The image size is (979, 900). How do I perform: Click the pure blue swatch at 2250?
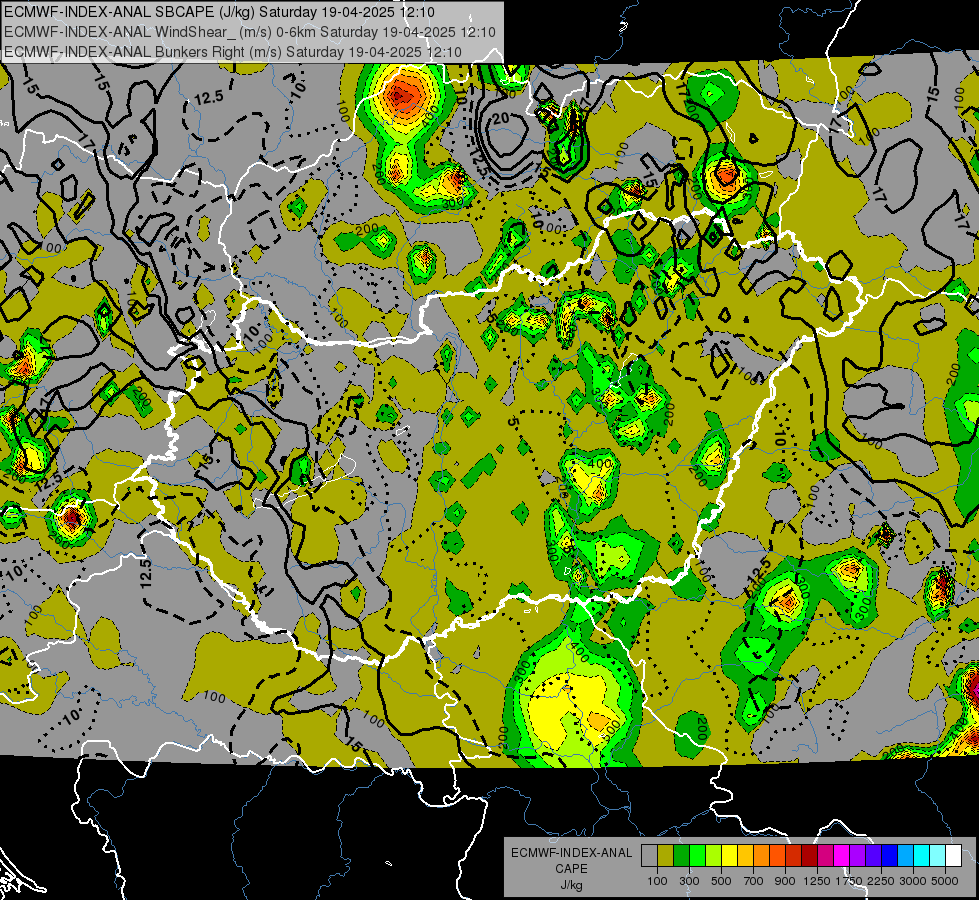[890, 855]
